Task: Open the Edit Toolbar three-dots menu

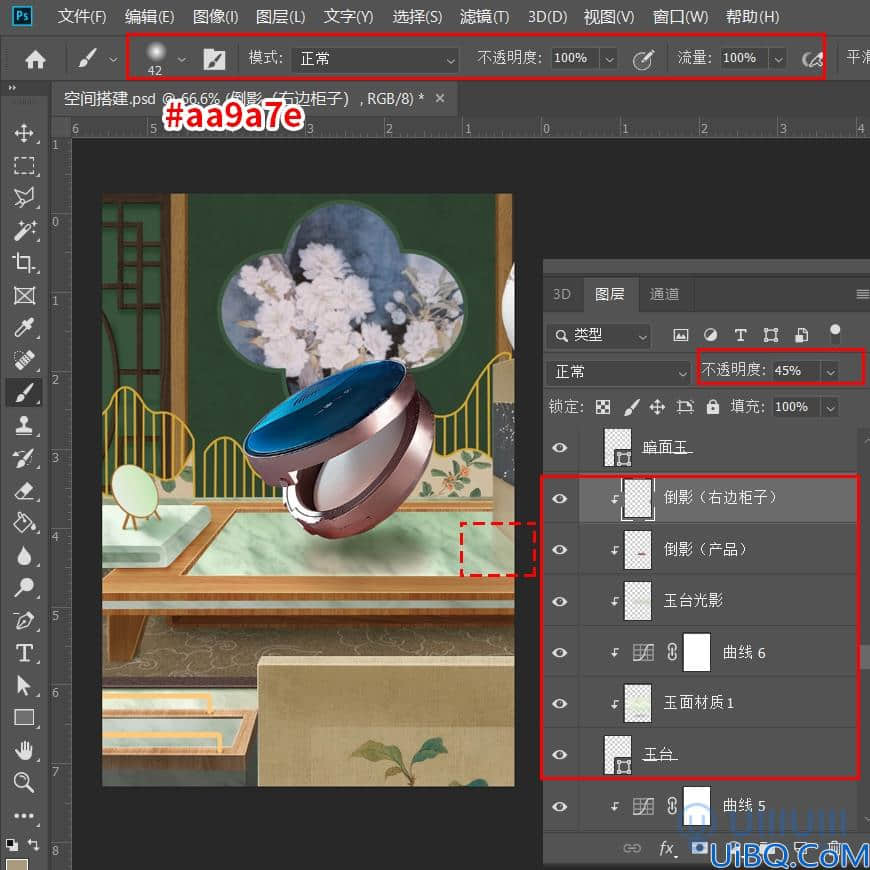Action: pyautogui.click(x=24, y=816)
